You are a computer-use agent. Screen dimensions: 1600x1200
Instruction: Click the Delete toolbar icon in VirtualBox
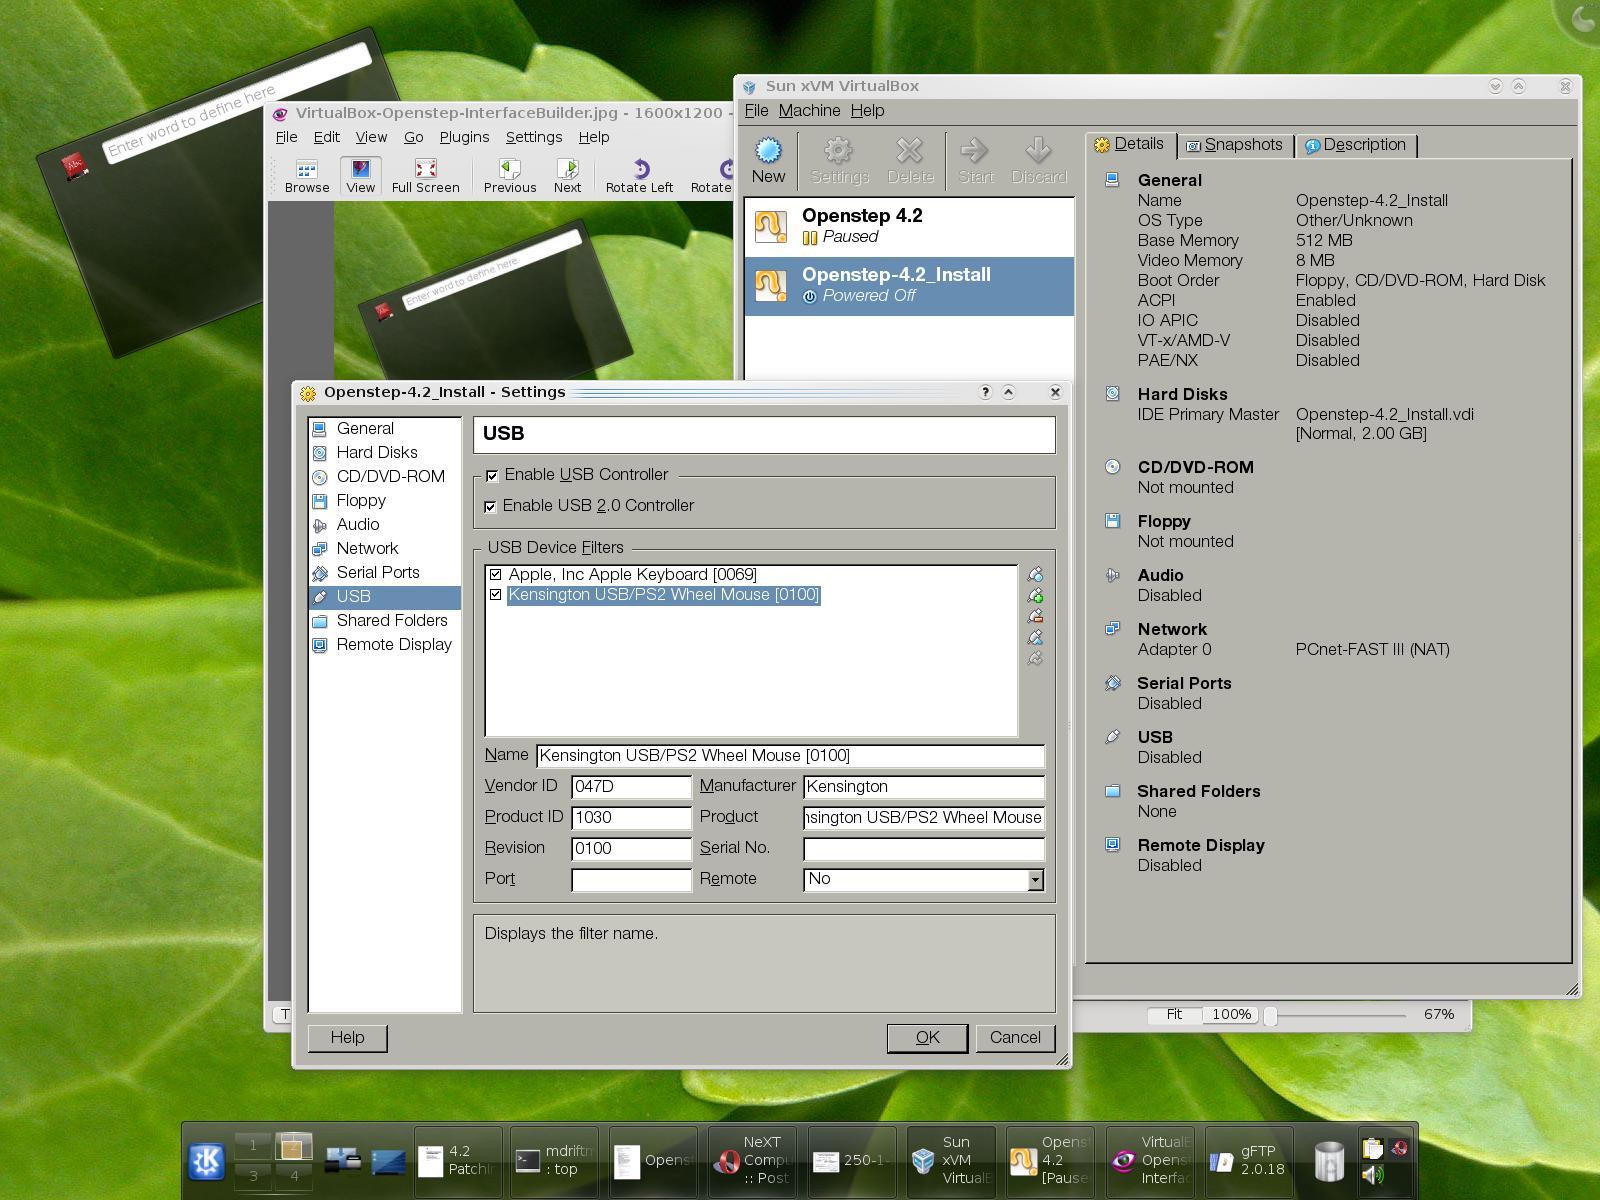(909, 158)
